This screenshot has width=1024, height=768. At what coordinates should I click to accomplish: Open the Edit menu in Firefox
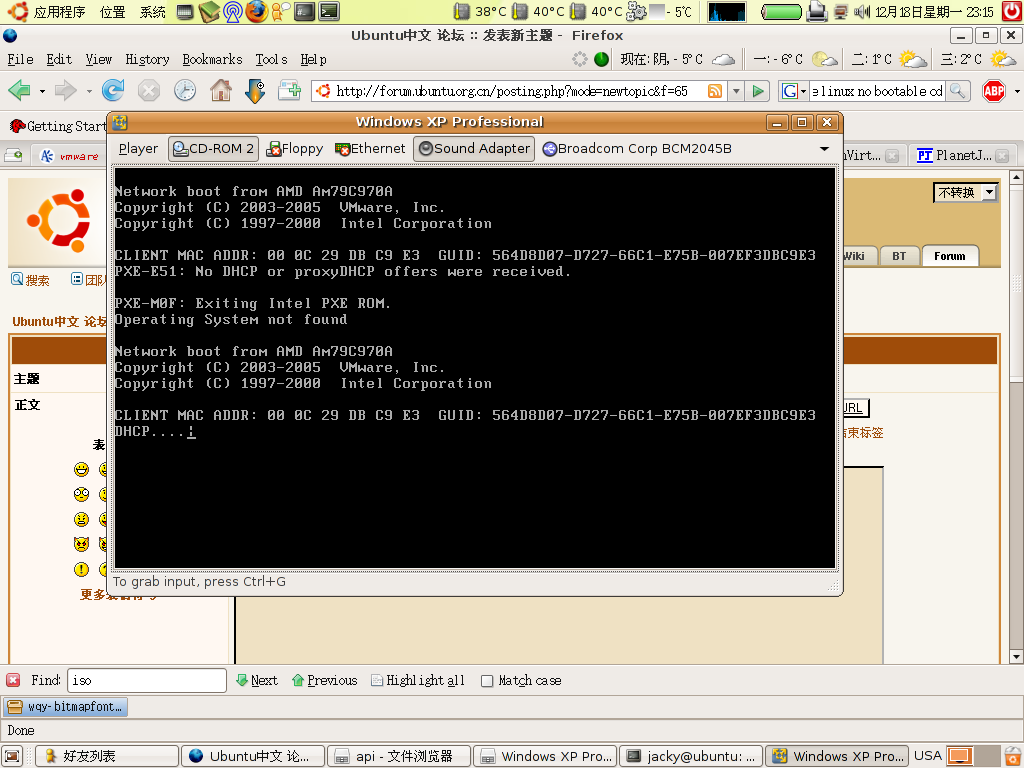click(59, 59)
